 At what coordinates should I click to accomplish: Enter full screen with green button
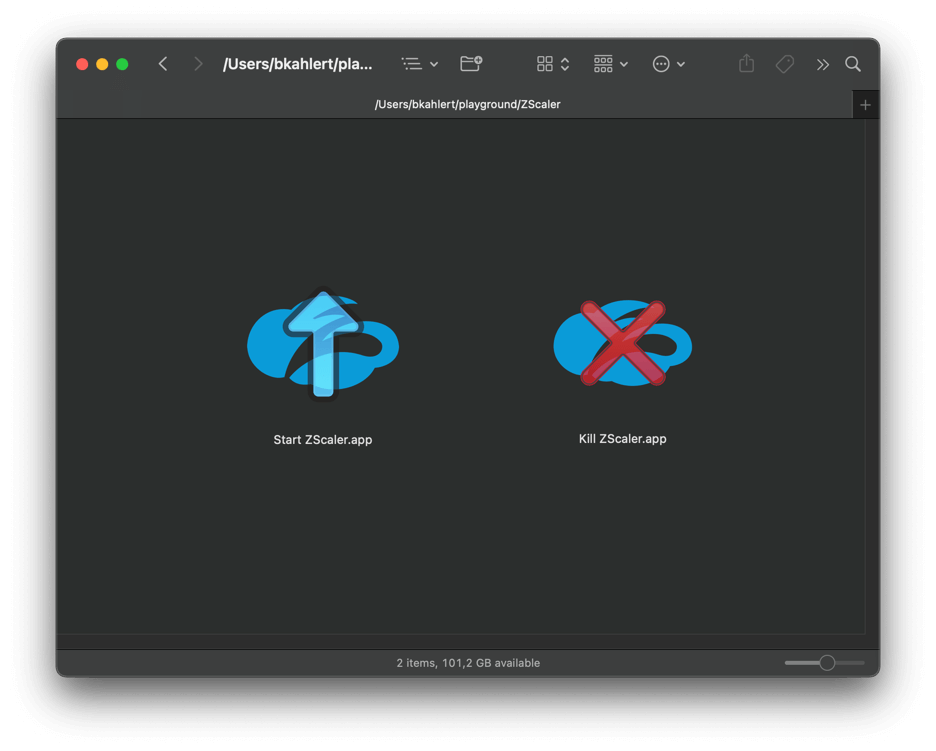(122, 64)
